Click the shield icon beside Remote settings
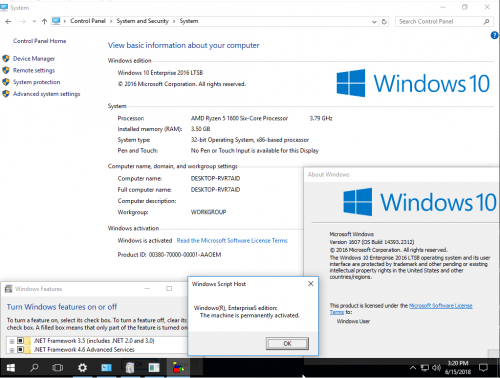Viewport: 500px width, 378px height. [6, 70]
